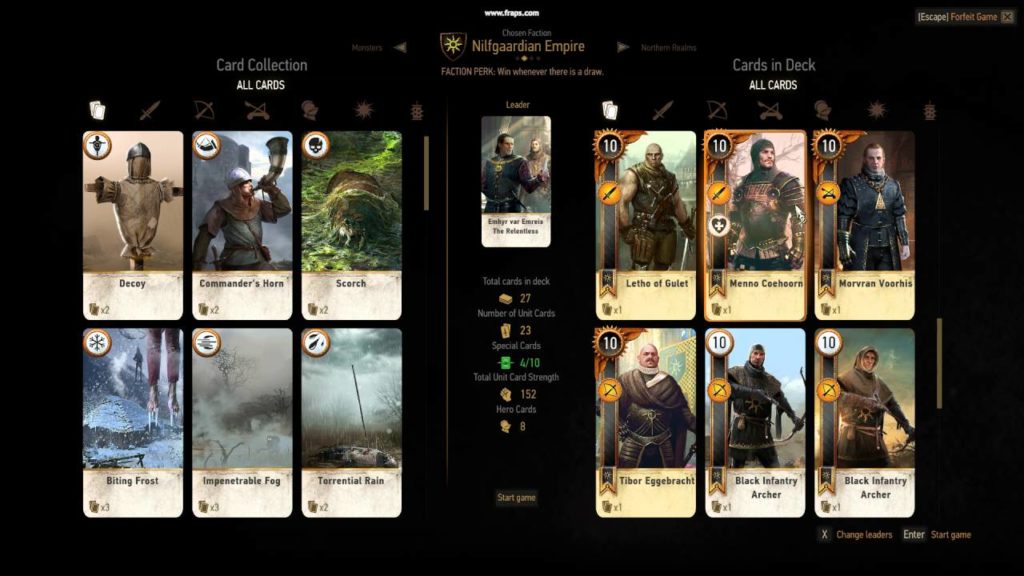Image resolution: width=1024 pixels, height=576 pixels.
Task: Switch to previous faction with left arrow
Action: point(400,47)
